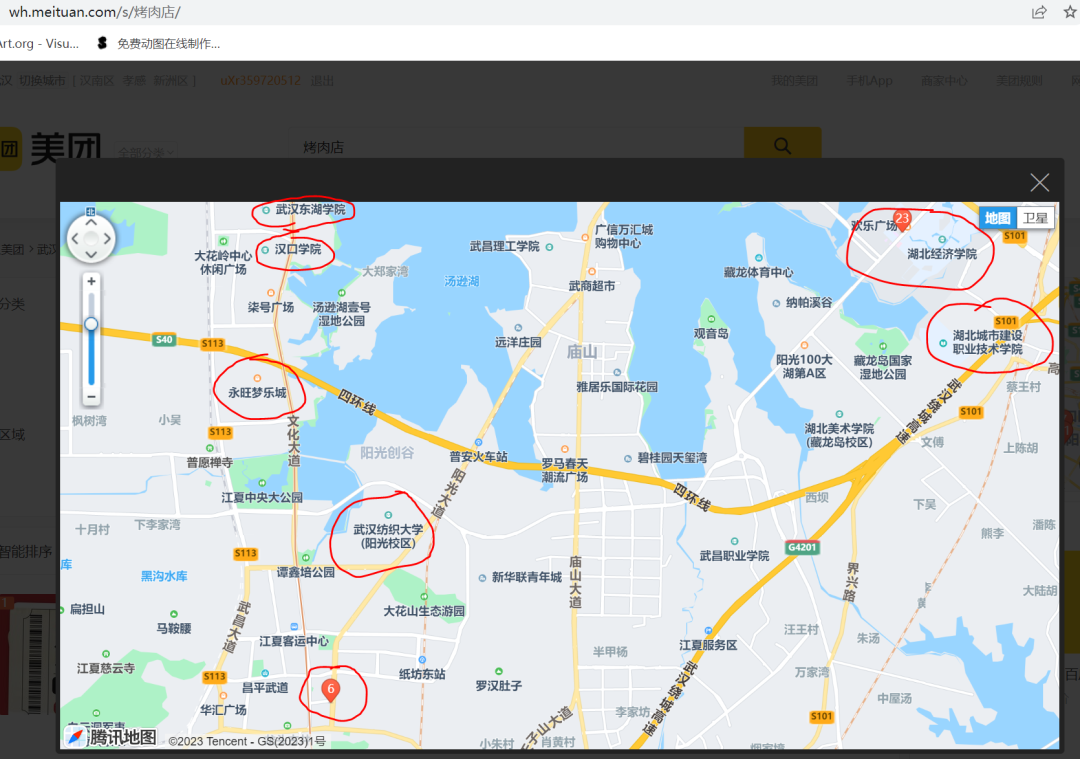Click the browser address bar URL
Screen dimensions: 1080x759
pyautogui.click(x=94, y=12)
